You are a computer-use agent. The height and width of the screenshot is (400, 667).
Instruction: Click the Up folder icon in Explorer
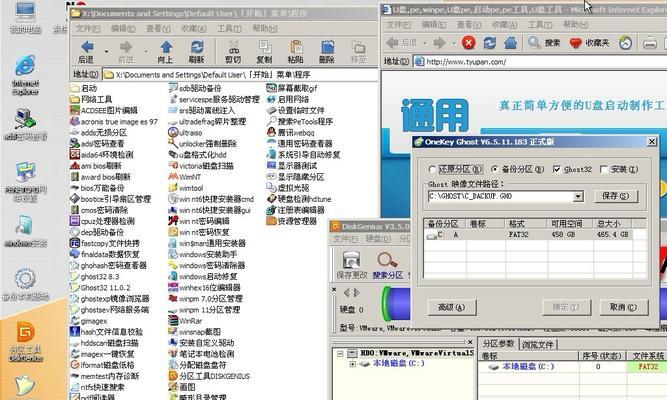pyautogui.click(x=166, y=47)
